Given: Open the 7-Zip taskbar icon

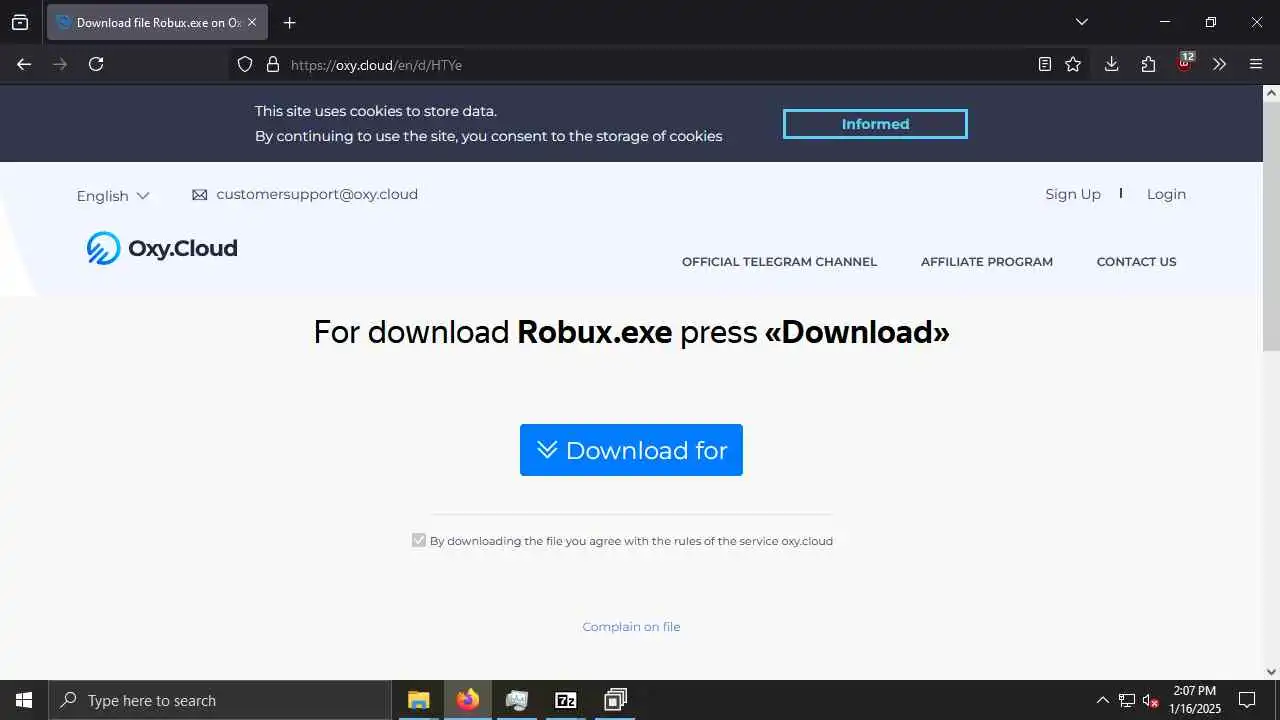Looking at the screenshot, I should 566,700.
